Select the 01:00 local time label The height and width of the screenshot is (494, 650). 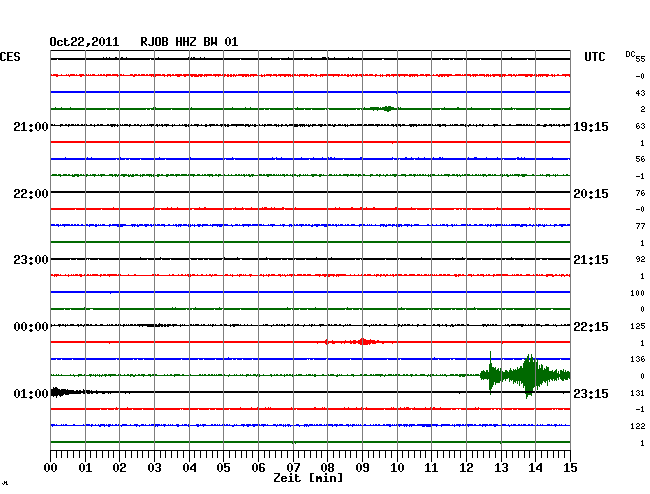pyautogui.click(x=31, y=394)
